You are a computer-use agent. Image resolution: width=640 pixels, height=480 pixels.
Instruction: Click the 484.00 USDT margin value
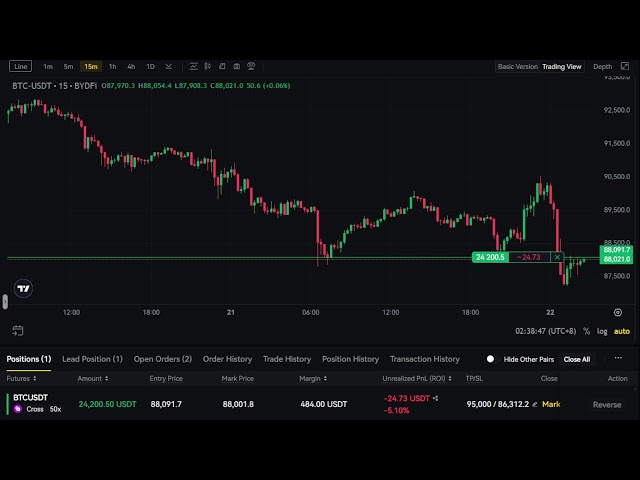point(324,404)
